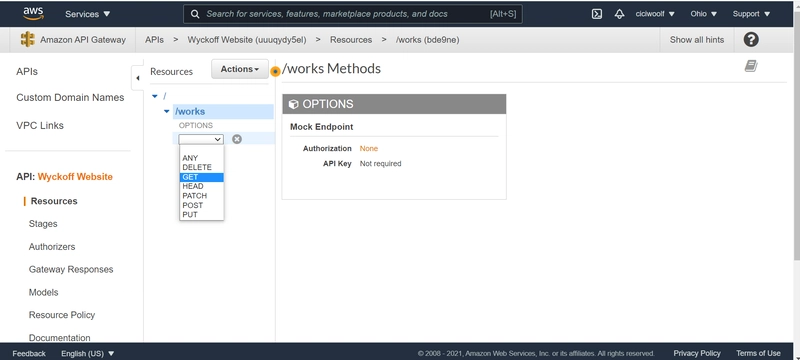Viewport: 800px width, 360px height.
Task: Open APIs in the left sidebar
Action: [27, 71]
